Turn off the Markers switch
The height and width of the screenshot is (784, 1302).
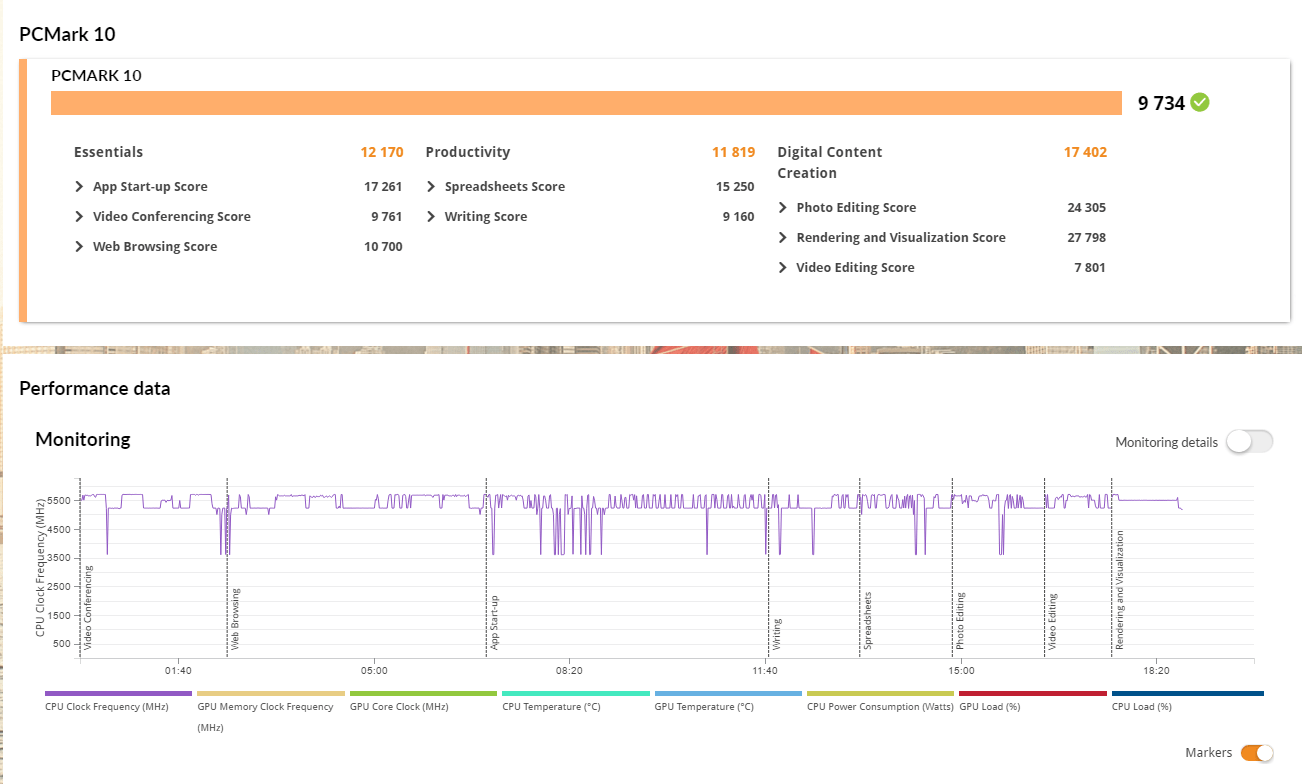point(1257,753)
